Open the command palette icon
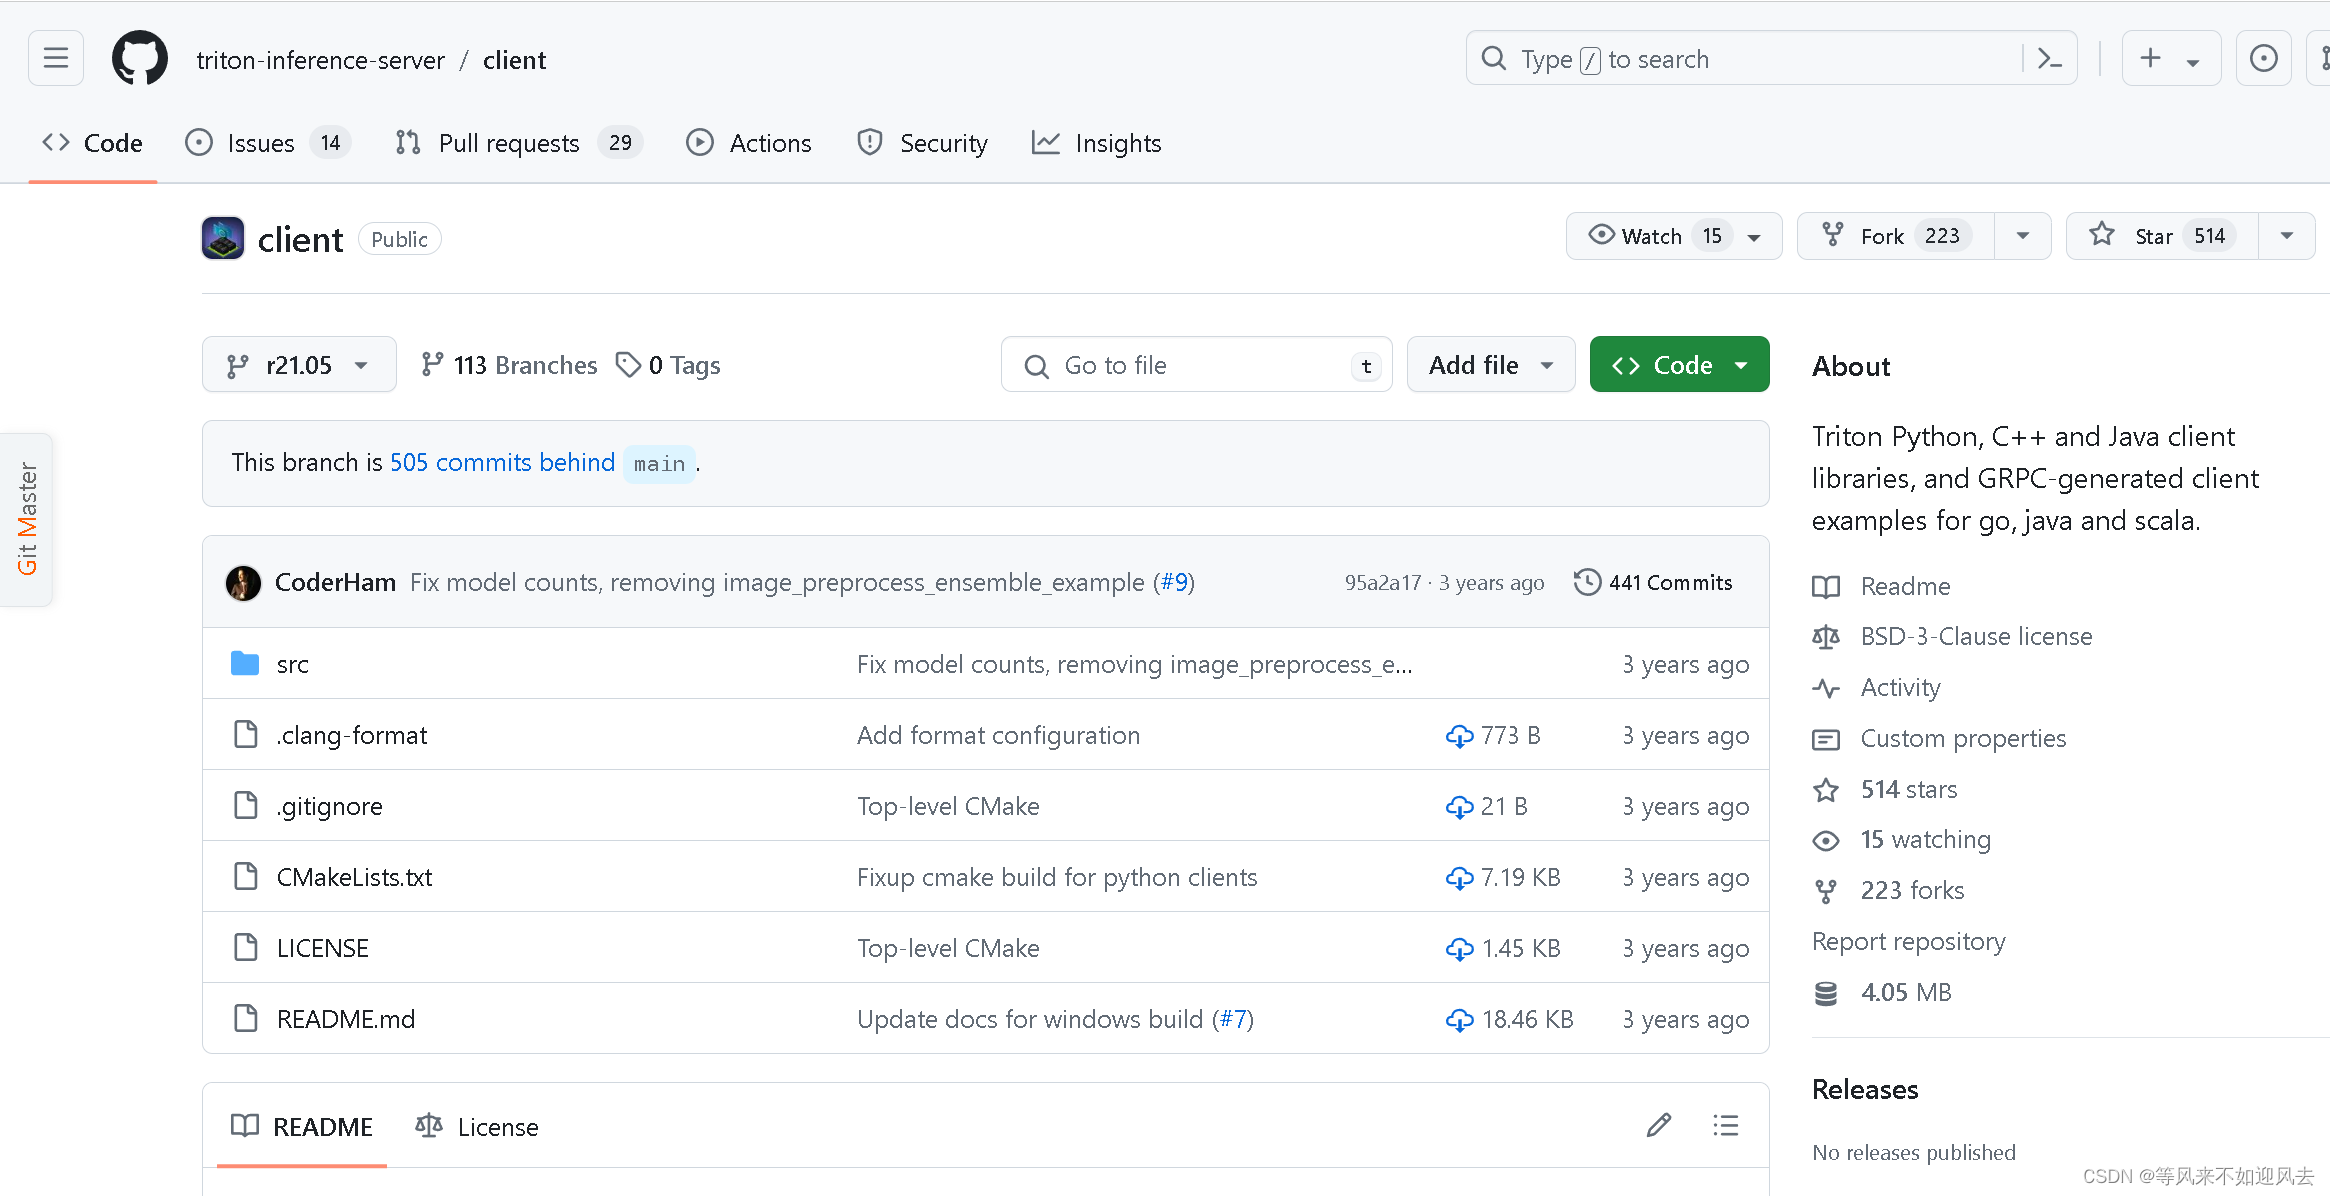This screenshot has width=2330, height=1196. pyautogui.click(x=2049, y=59)
